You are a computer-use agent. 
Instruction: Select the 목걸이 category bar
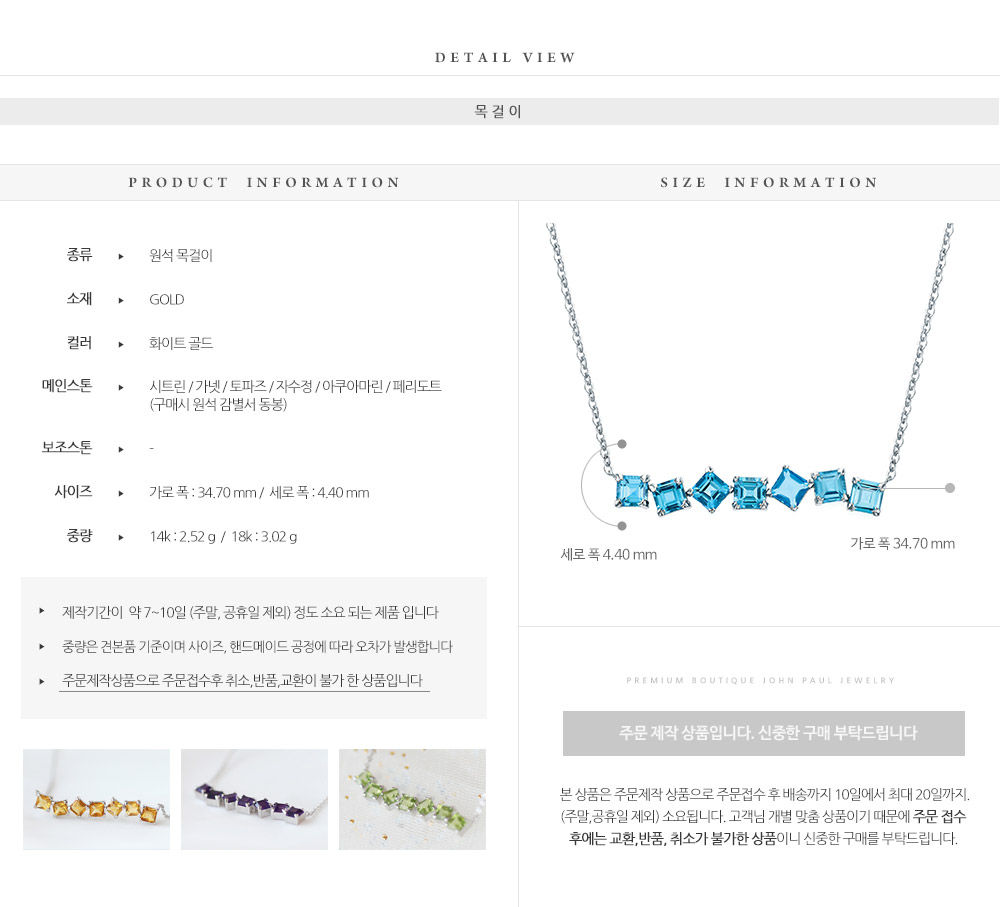click(499, 112)
